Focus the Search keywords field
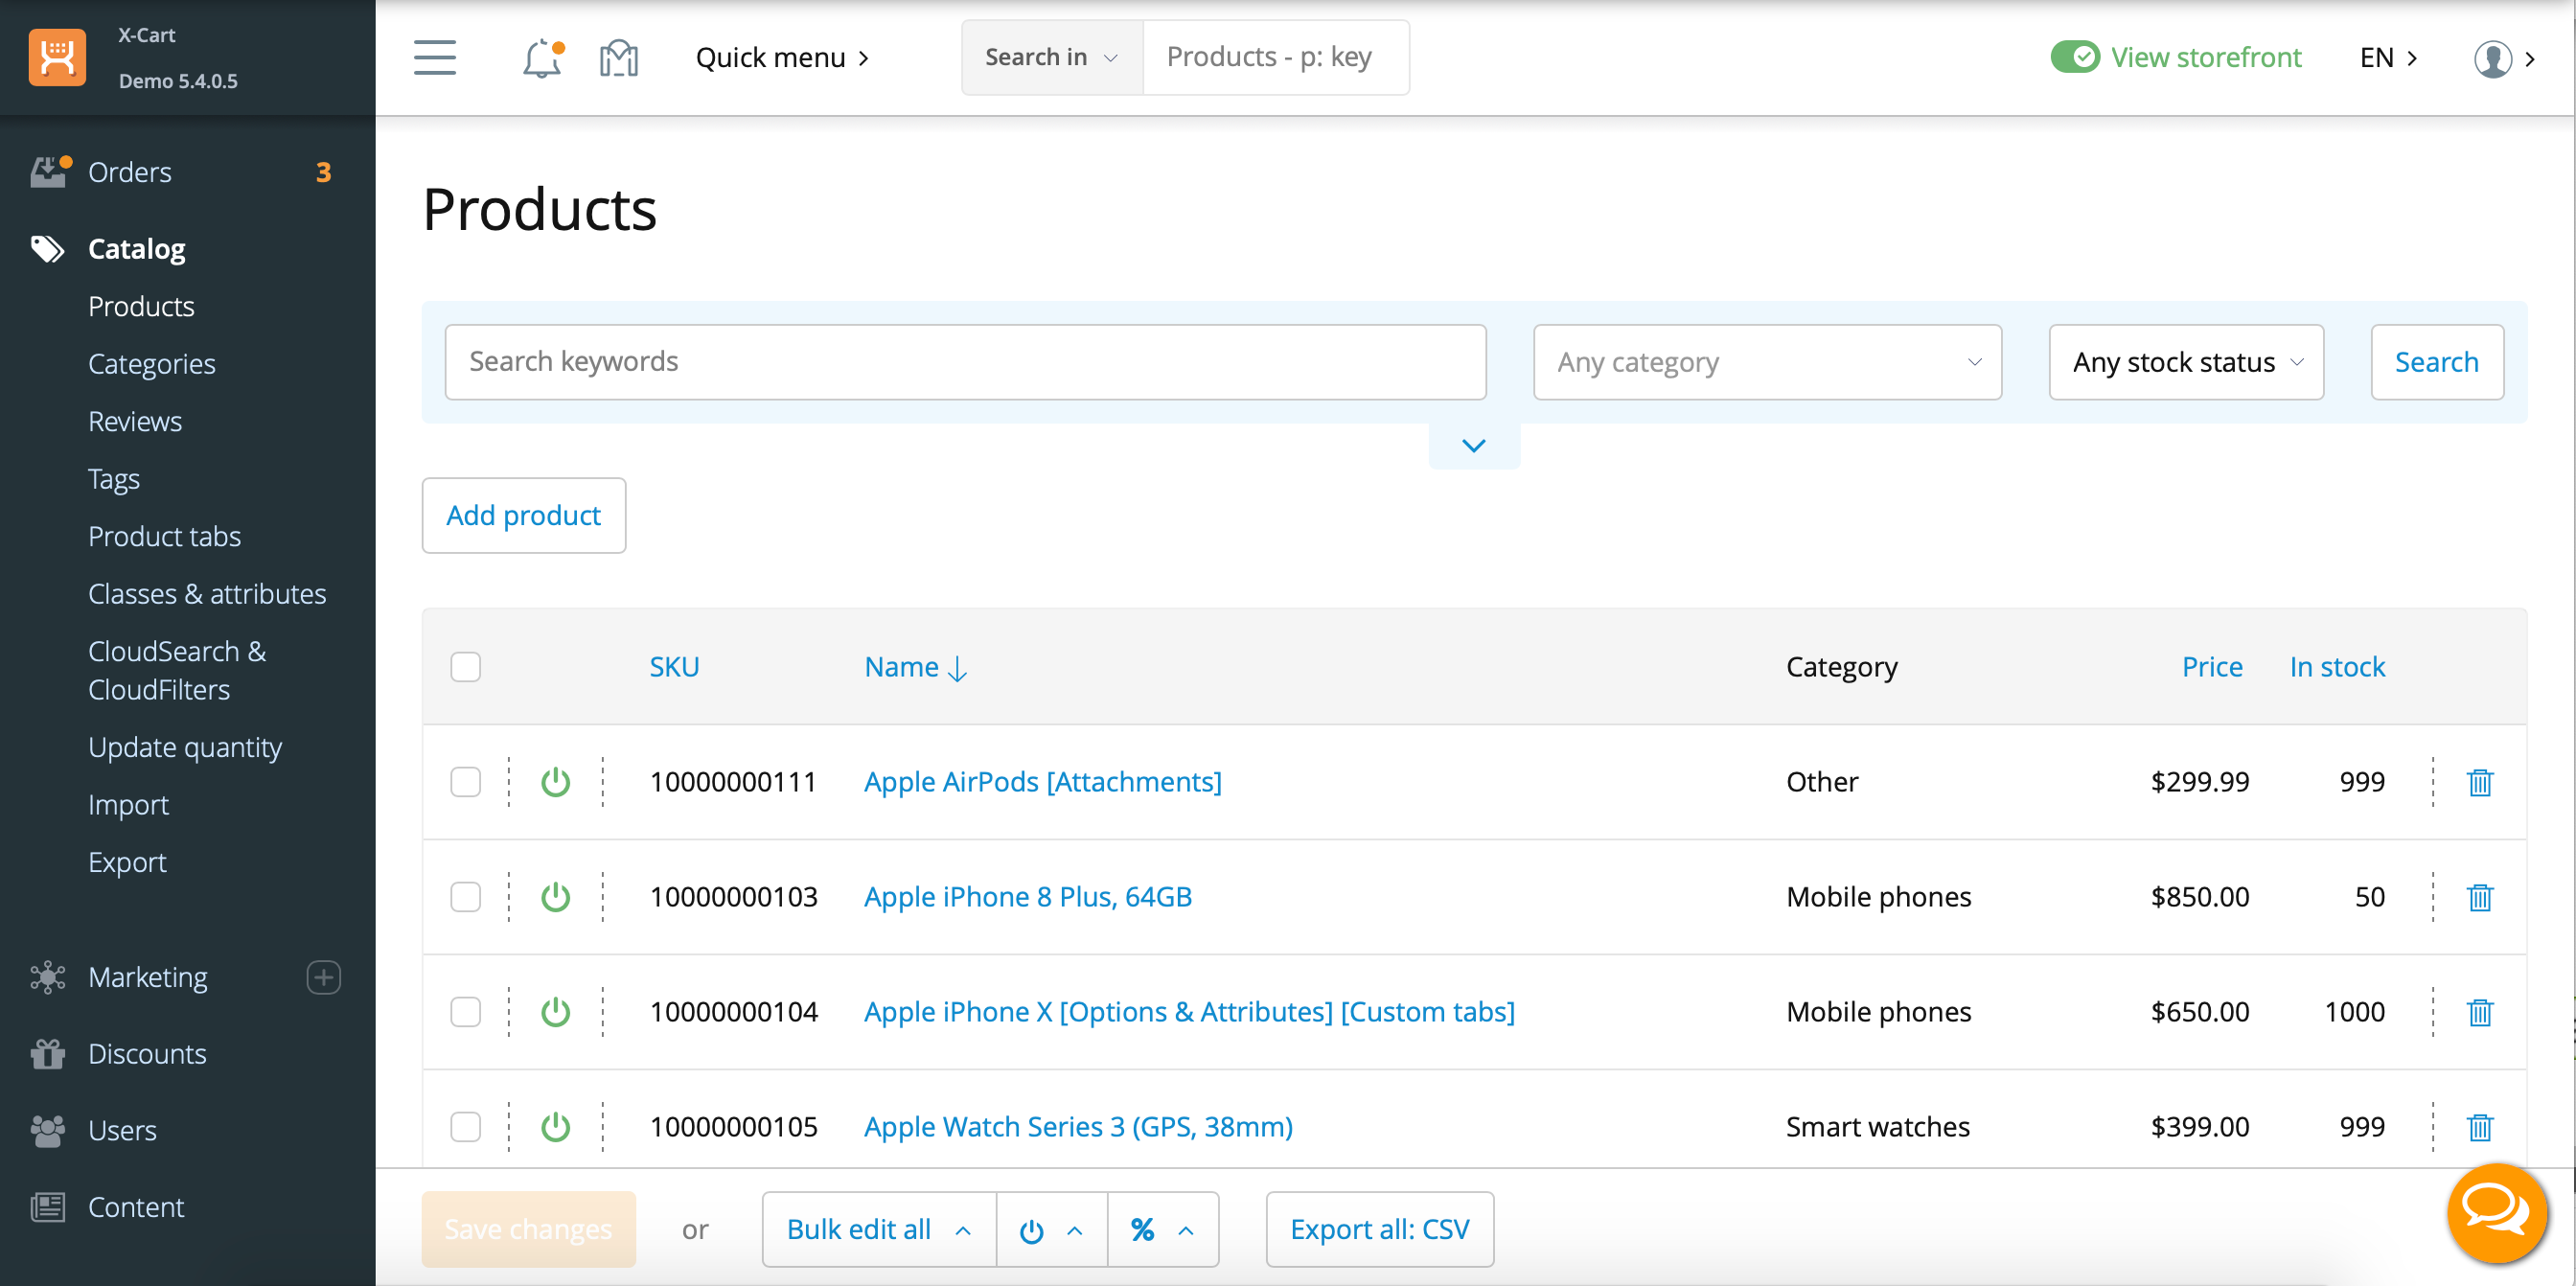The image size is (2576, 1286). [x=965, y=362]
